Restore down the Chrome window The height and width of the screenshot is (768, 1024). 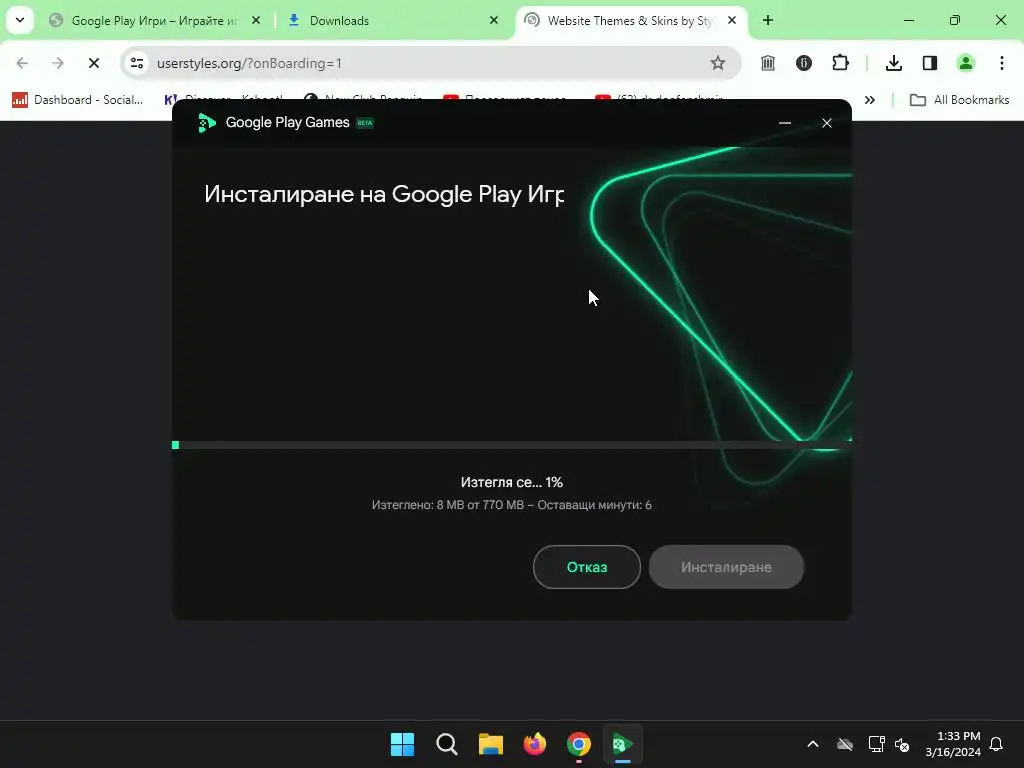coord(955,21)
